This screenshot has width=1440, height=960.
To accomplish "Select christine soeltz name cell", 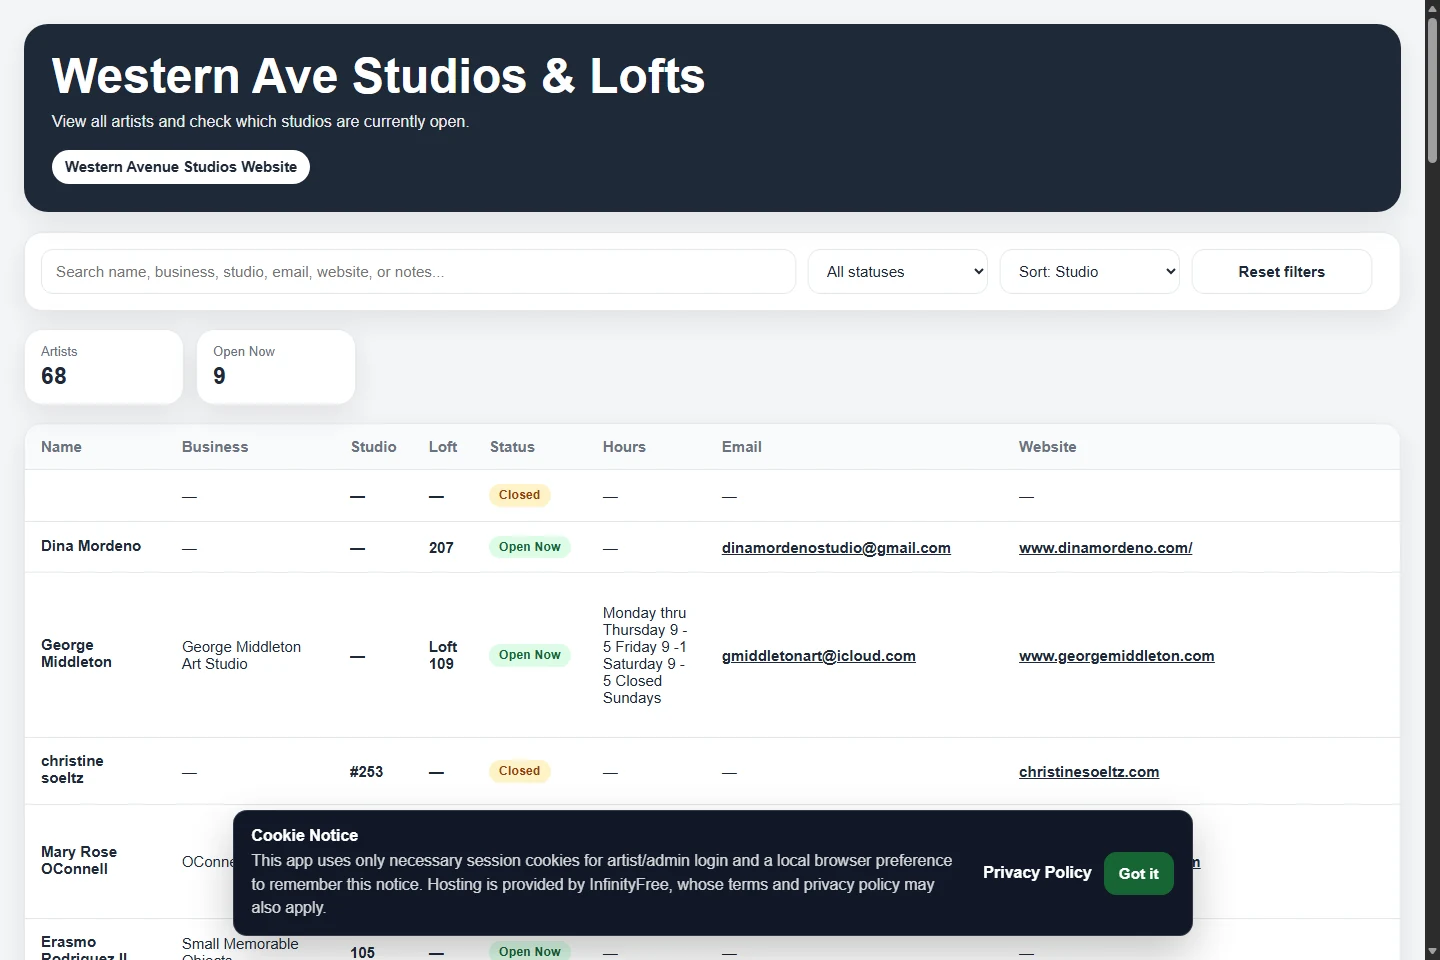I will 72,770.
